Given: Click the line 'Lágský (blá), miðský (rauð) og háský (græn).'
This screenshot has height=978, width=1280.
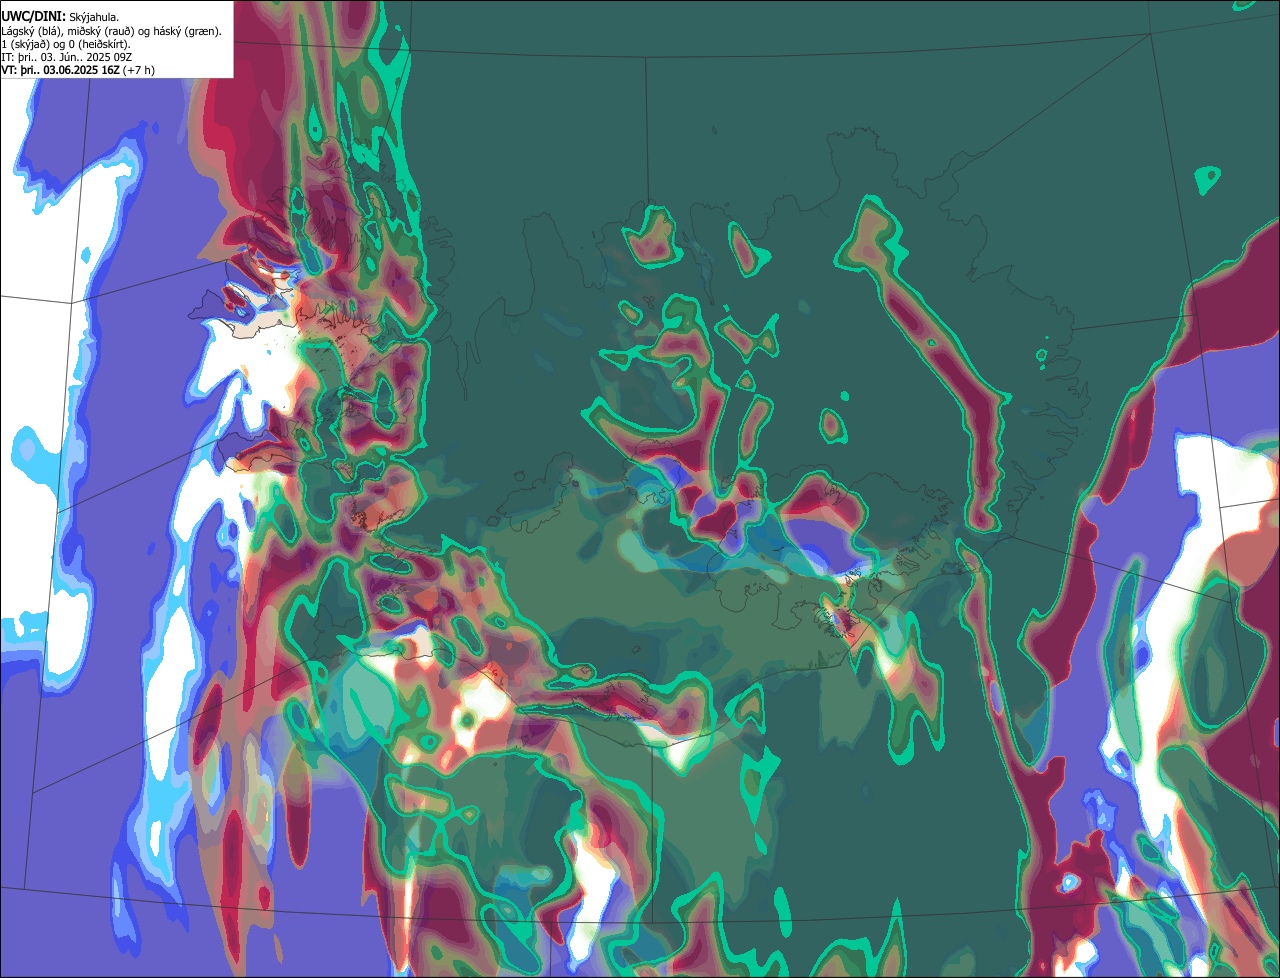Looking at the screenshot, I should tap(111, 31).
